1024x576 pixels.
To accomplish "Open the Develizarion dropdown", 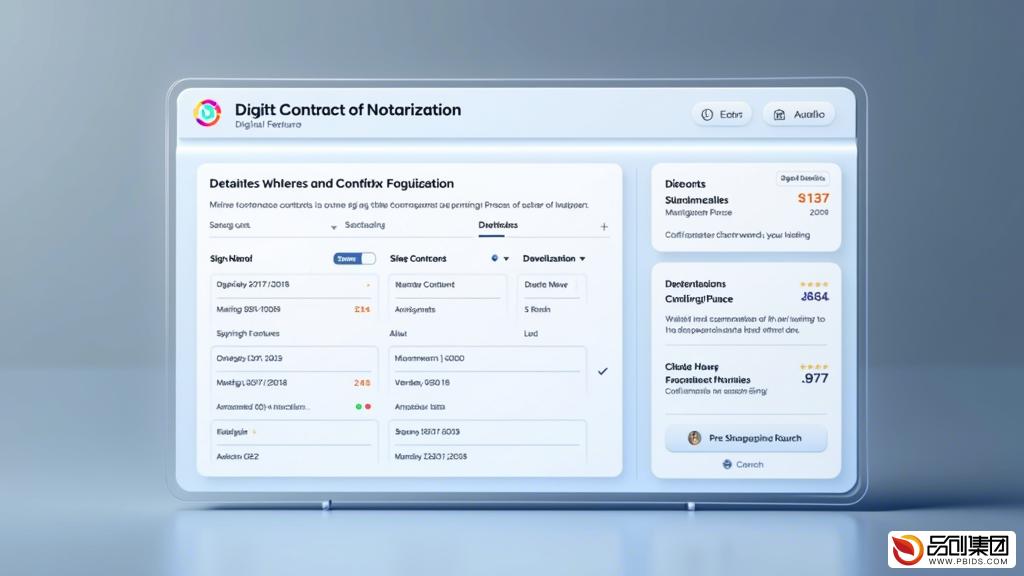I will pos(554,259).
